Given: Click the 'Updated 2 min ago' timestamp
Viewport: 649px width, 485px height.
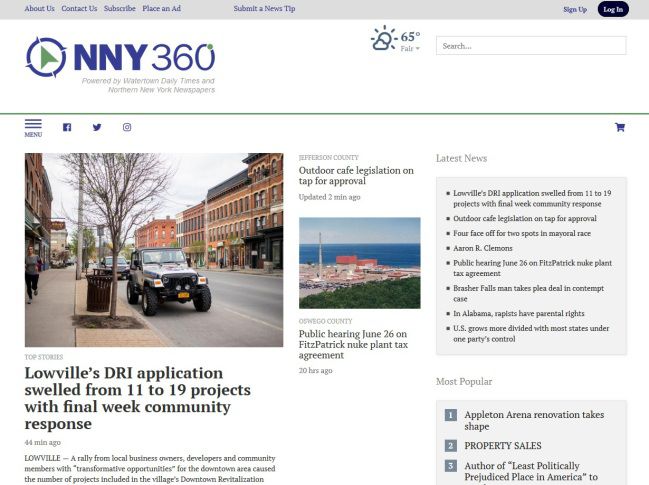Looking at the screenshot, I should pyautogui.click(x=329, y=197).
